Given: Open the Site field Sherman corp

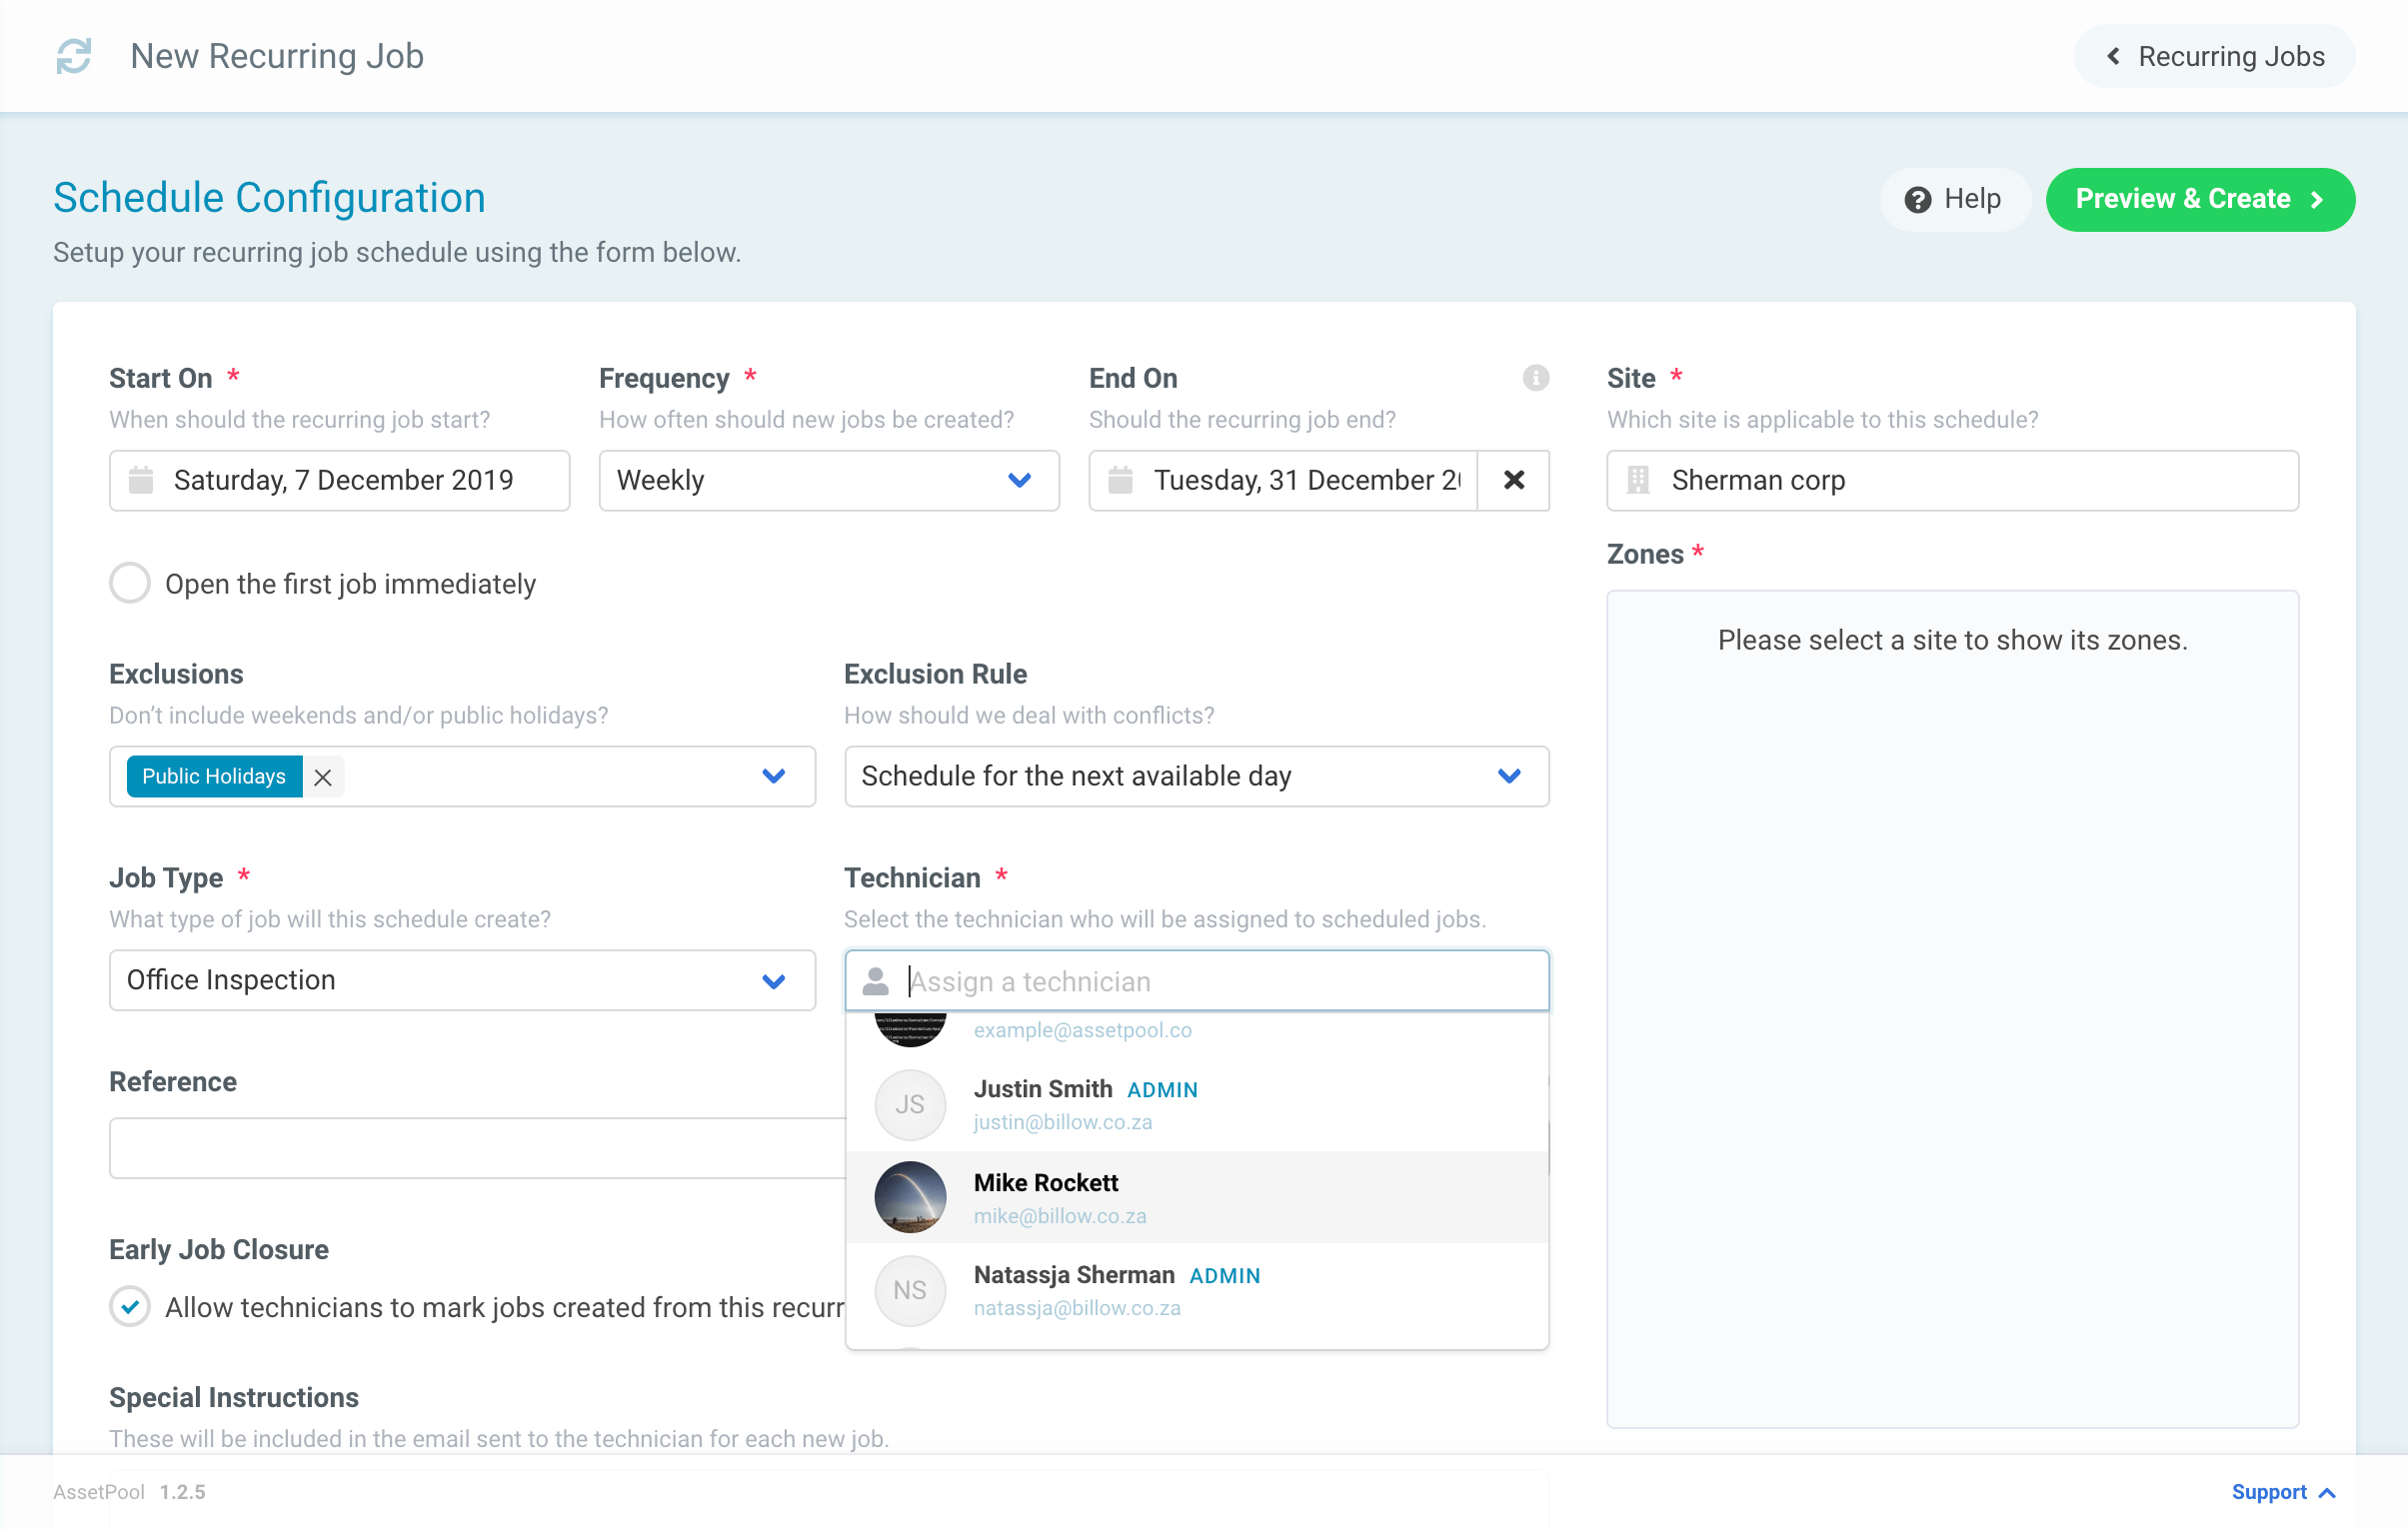Looking at the screenshot, I should (x=1951, y=480).
